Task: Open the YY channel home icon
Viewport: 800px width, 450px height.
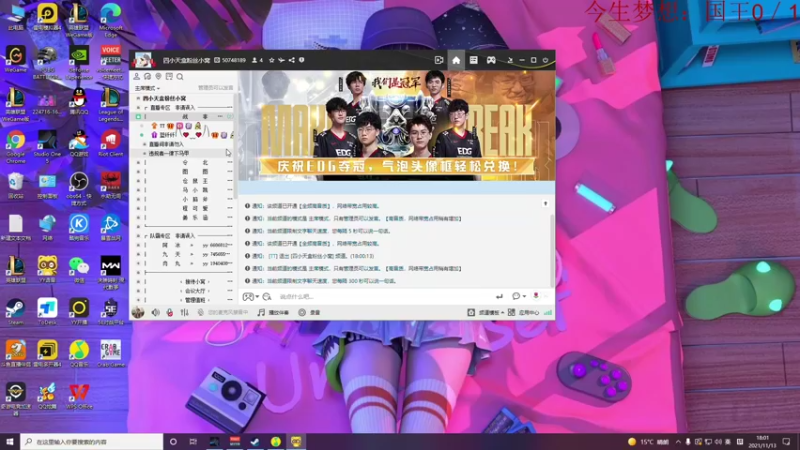Action: click(x=456, y=60)
